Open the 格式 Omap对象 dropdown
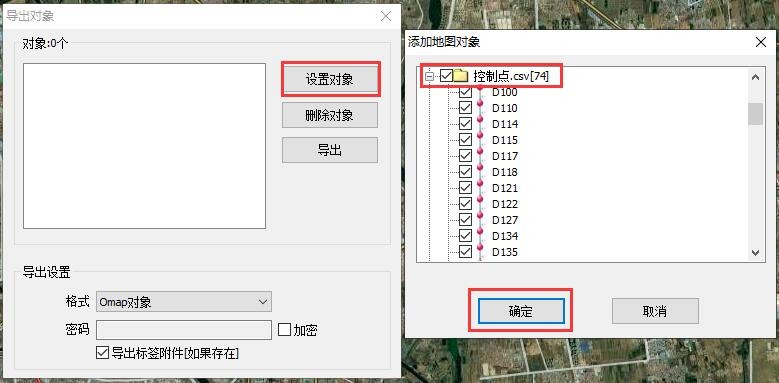The width and height of the screenshot is (779, 383). 184,302
